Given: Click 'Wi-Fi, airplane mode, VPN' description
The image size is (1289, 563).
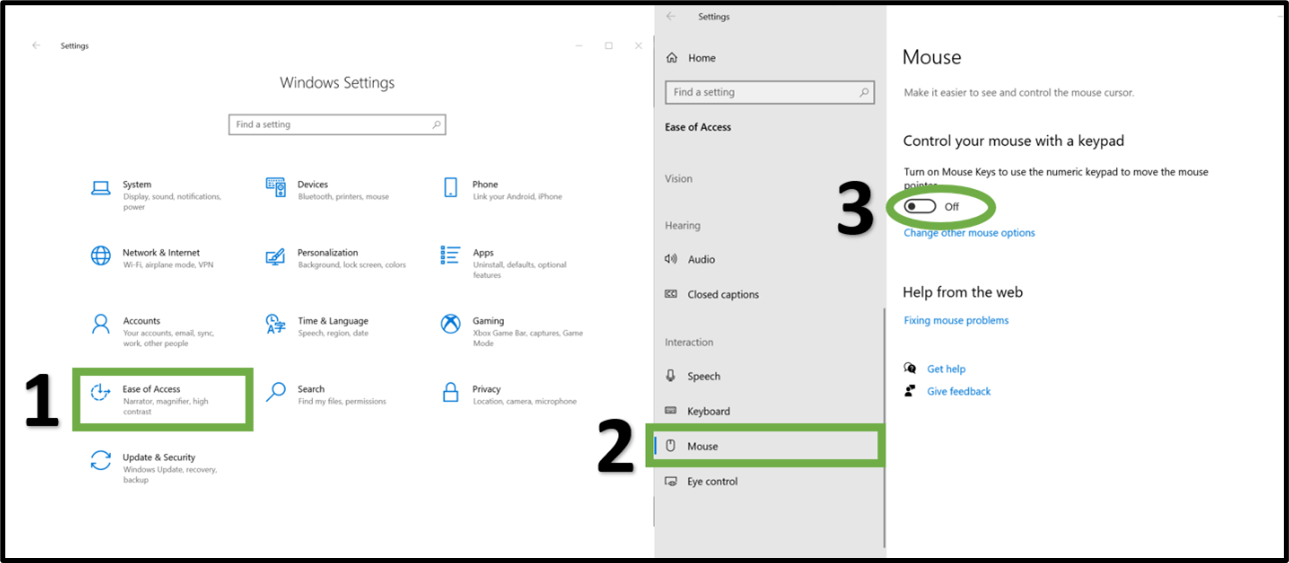Looking at the screenshot, I should 168,265.
